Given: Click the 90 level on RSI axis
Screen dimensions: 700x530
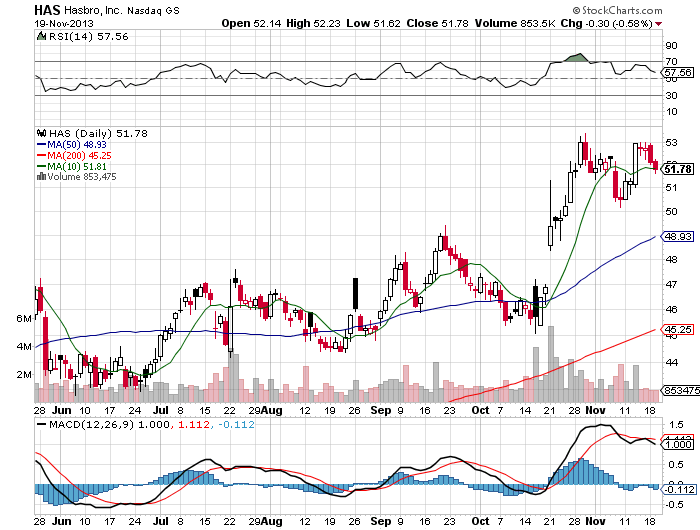Looking at the screenshot, I should pyautogui.click(x=671, y=45).
